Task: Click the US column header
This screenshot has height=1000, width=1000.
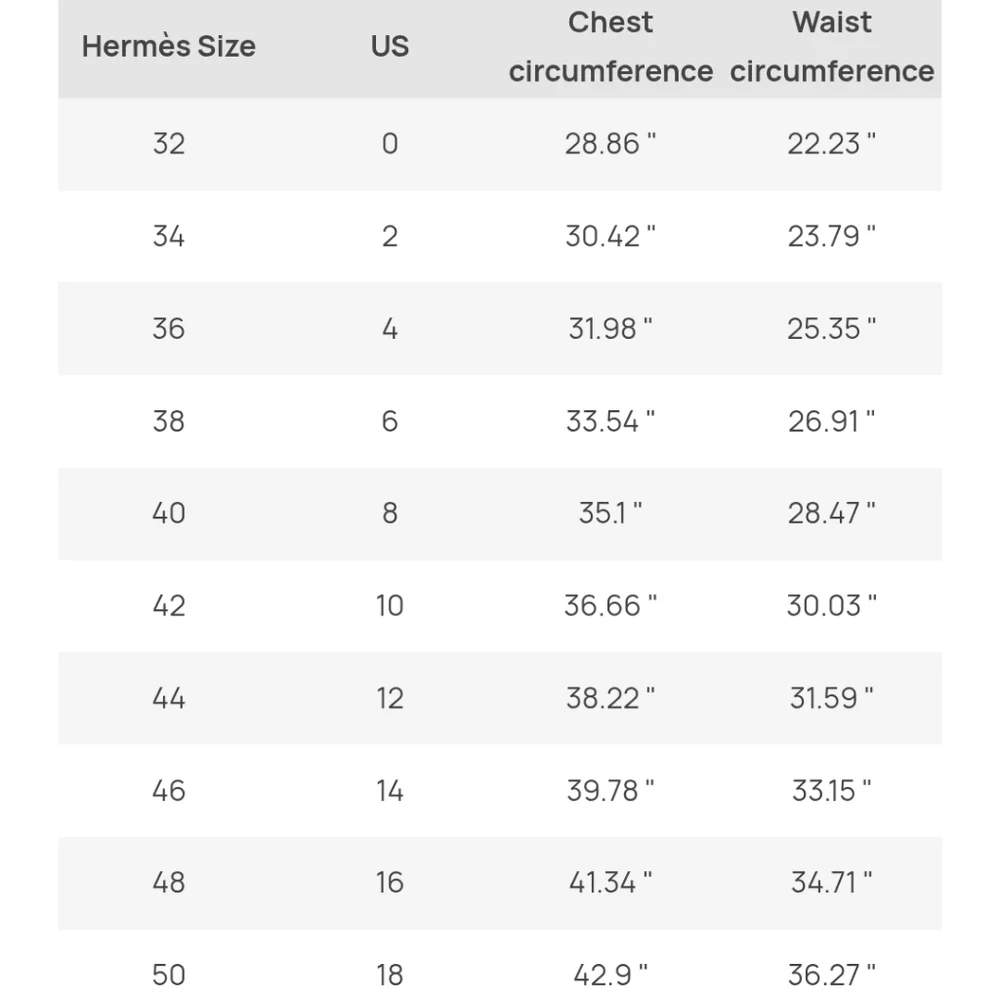Action: (389, 46)
